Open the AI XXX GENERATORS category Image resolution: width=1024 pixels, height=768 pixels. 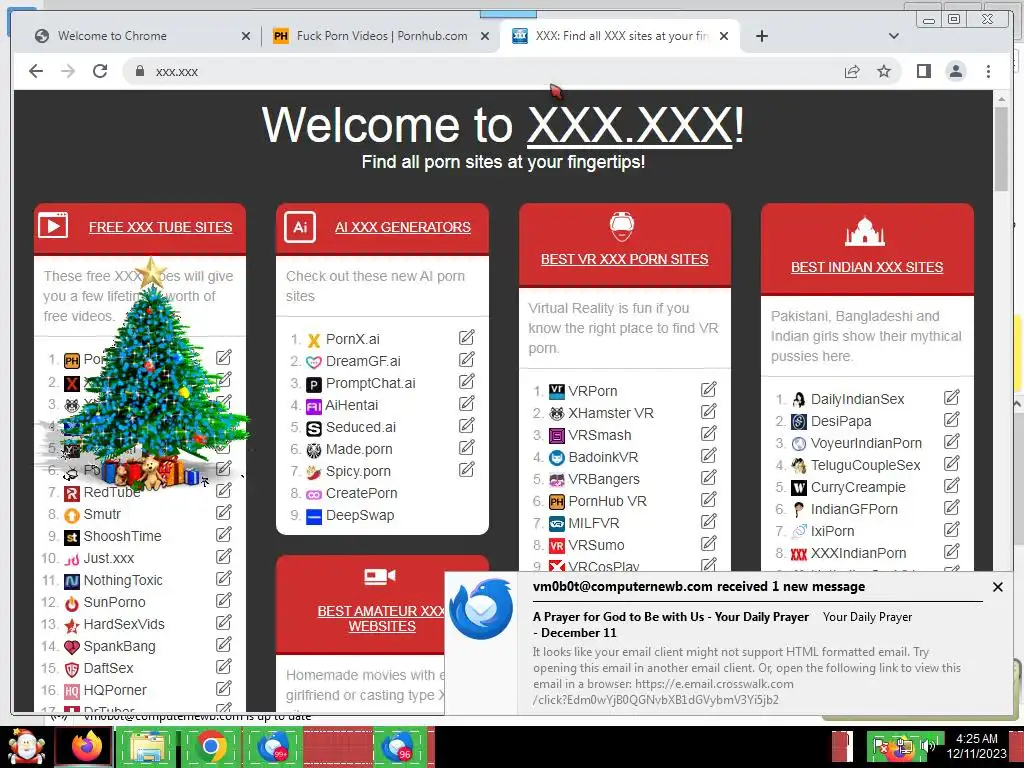pyautogui.click(x=403, y=227)
